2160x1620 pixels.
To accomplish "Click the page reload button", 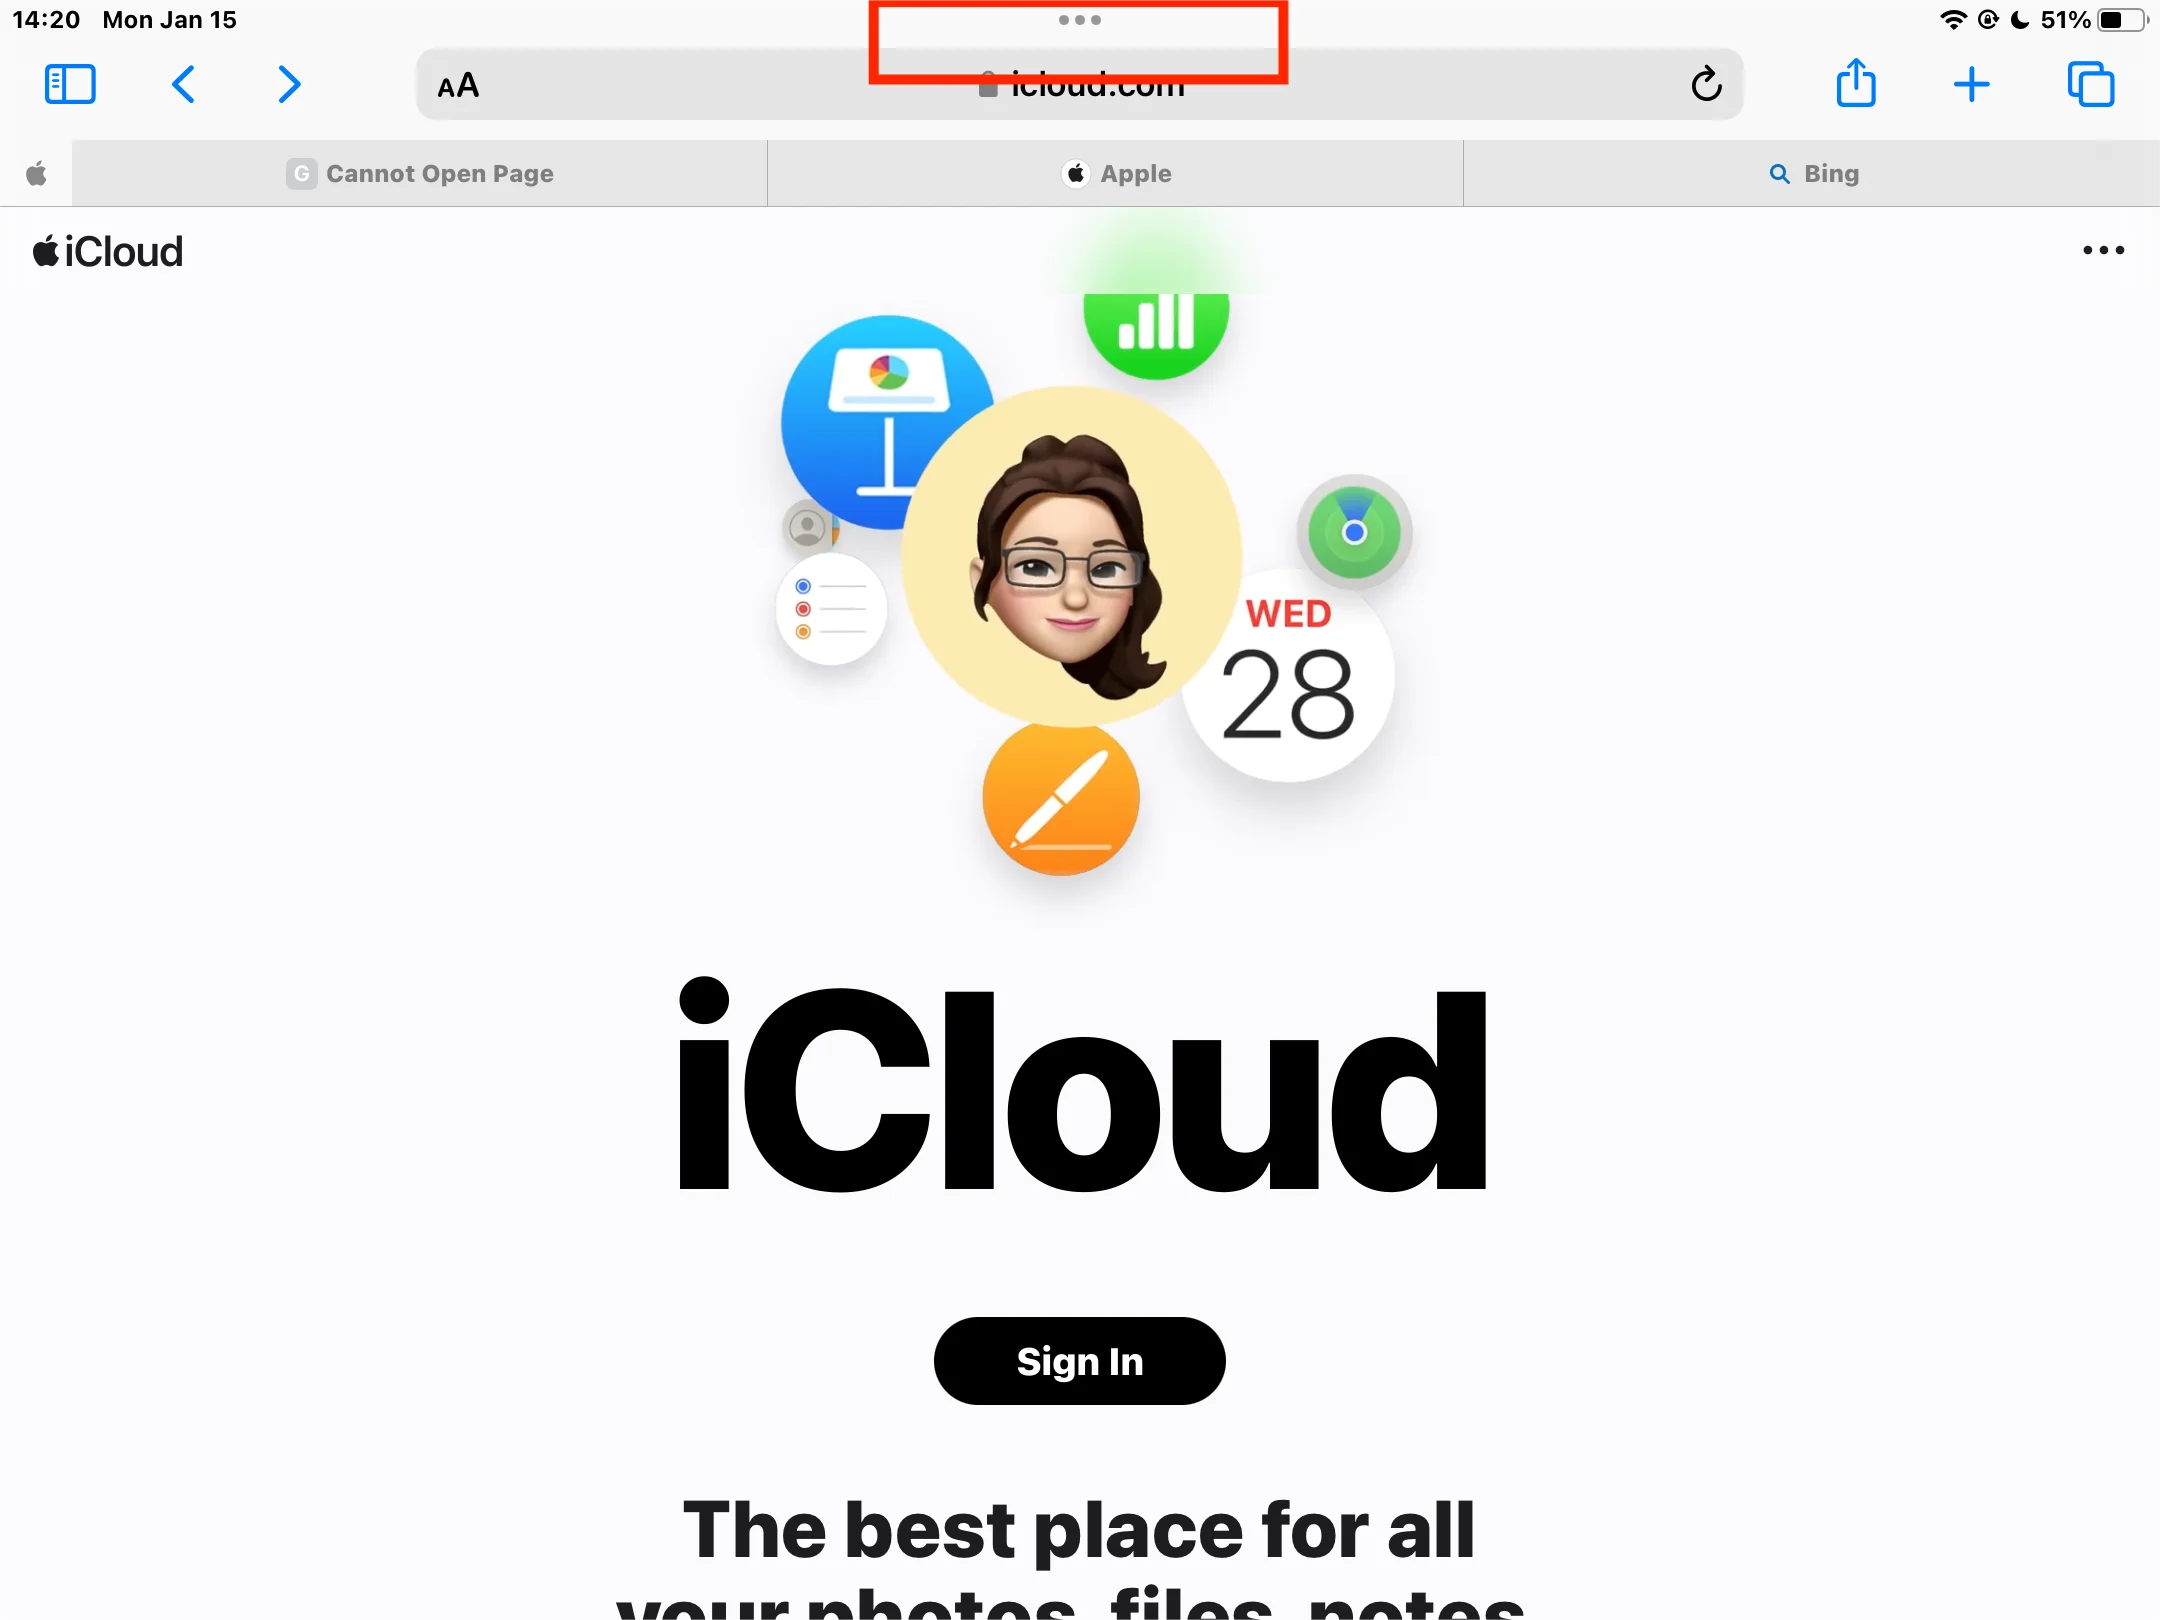I will [1706, 85].
